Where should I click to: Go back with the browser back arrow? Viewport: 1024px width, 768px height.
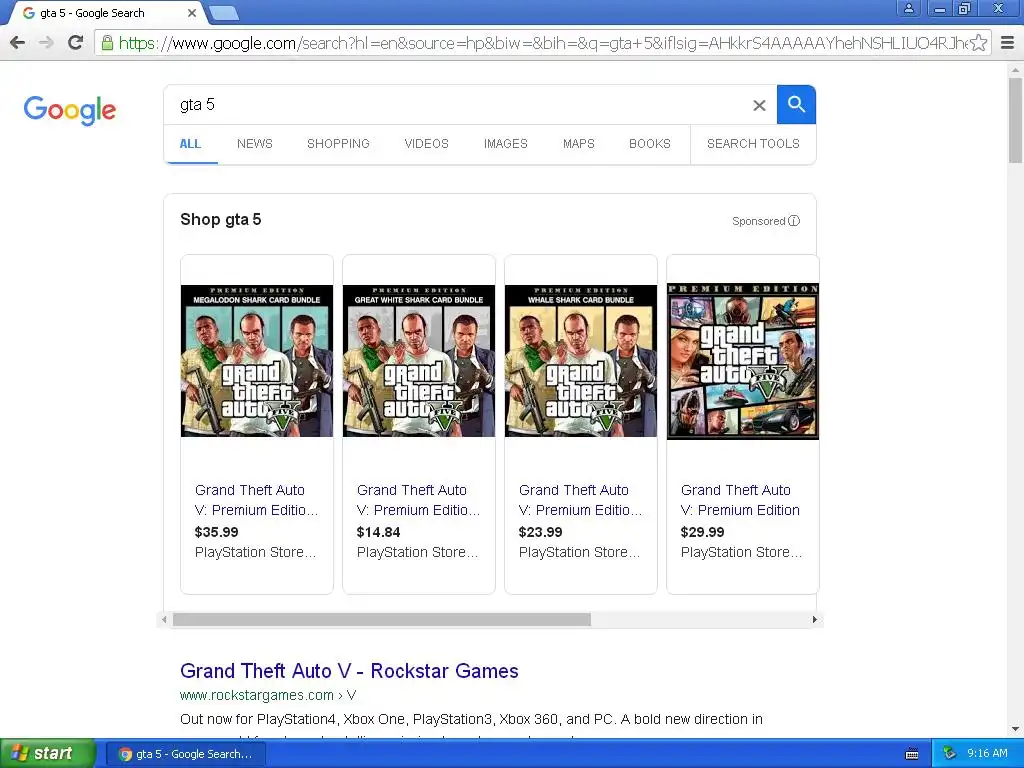pyautogui.click(x=18, y=42)
